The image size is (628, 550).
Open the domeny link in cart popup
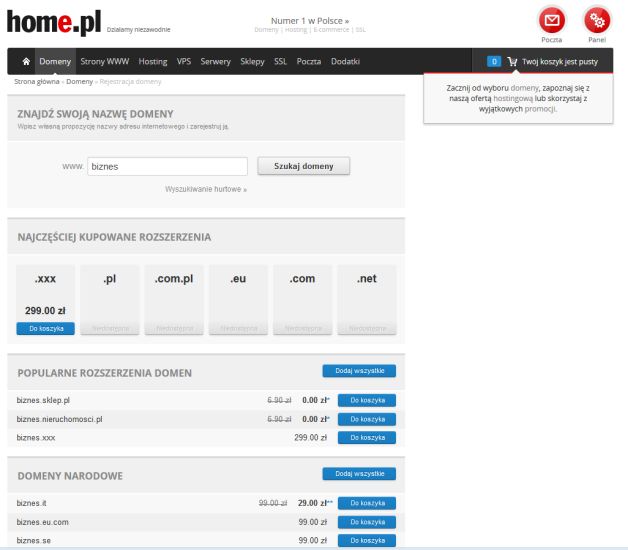pos(525,88)
